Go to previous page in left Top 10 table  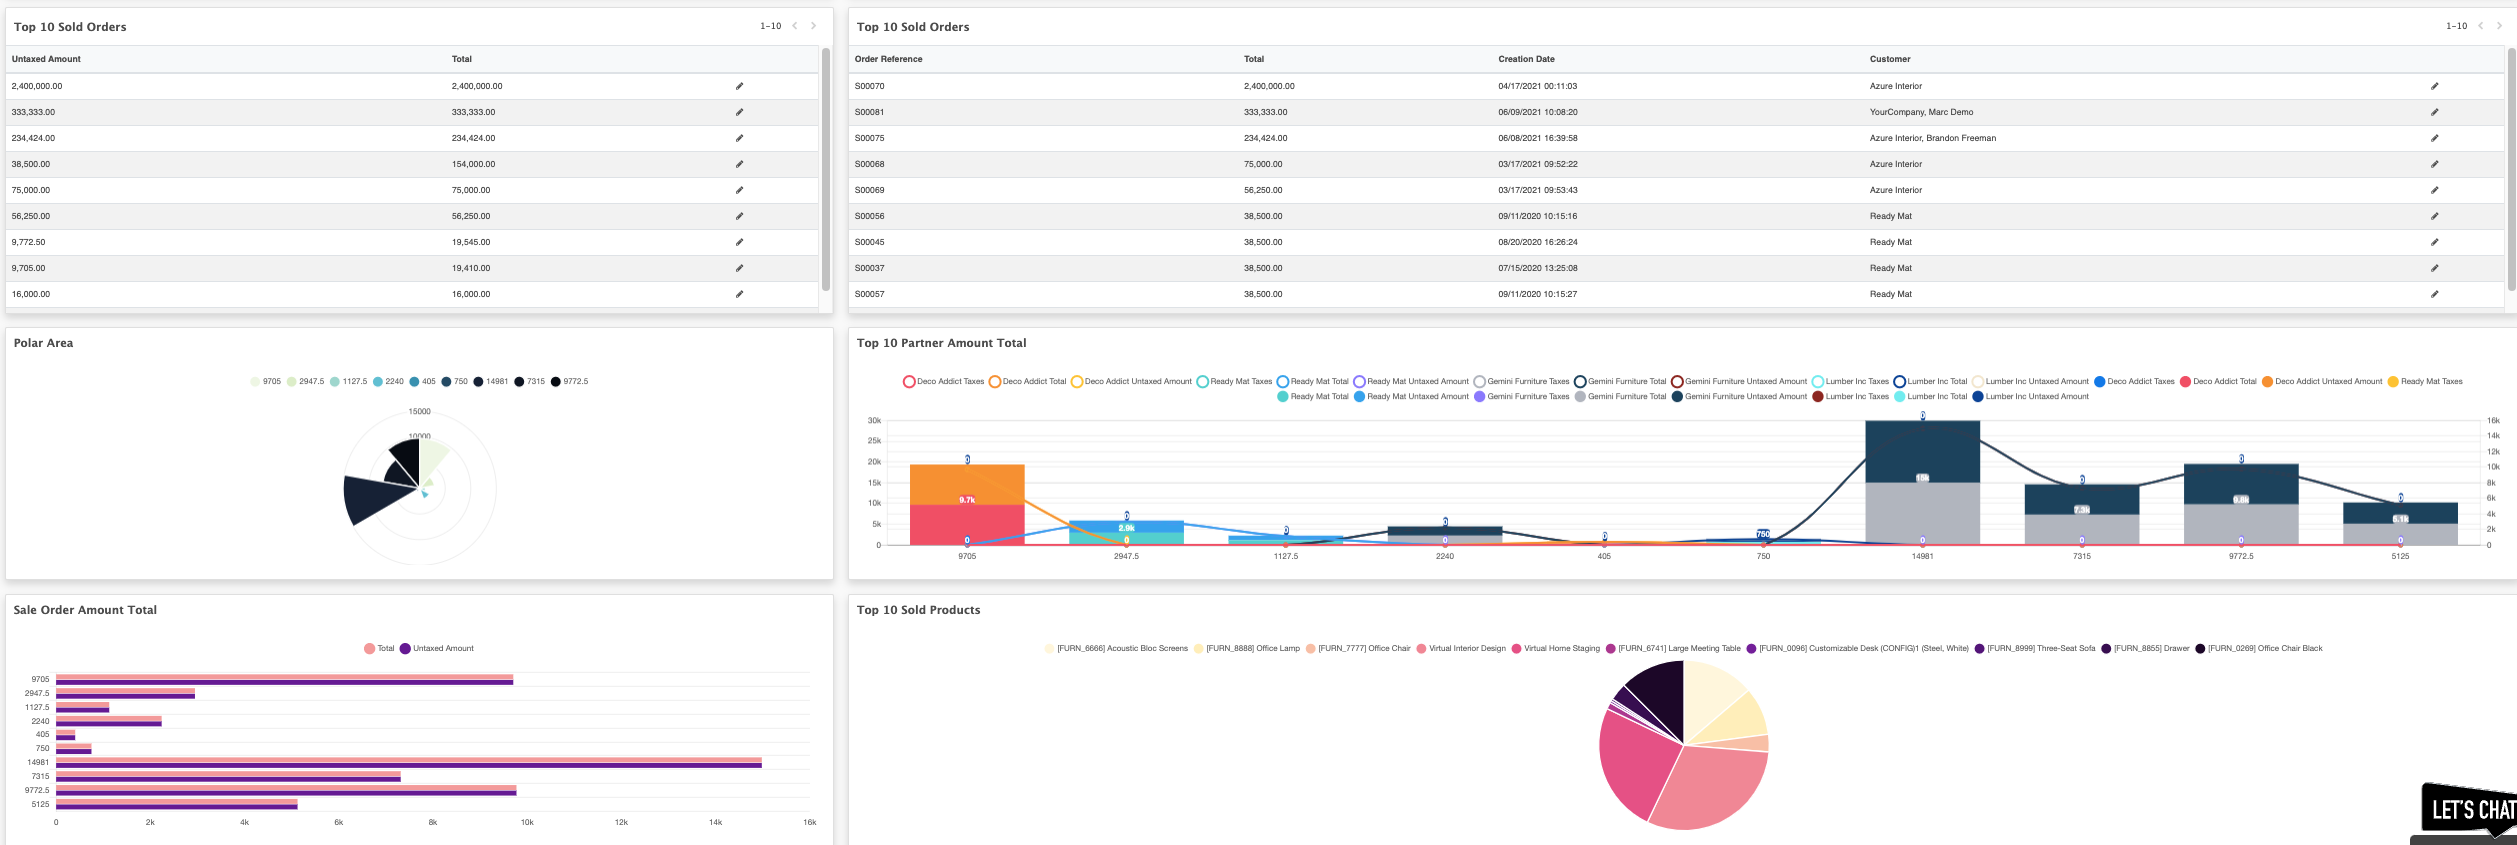coord(795,26)
